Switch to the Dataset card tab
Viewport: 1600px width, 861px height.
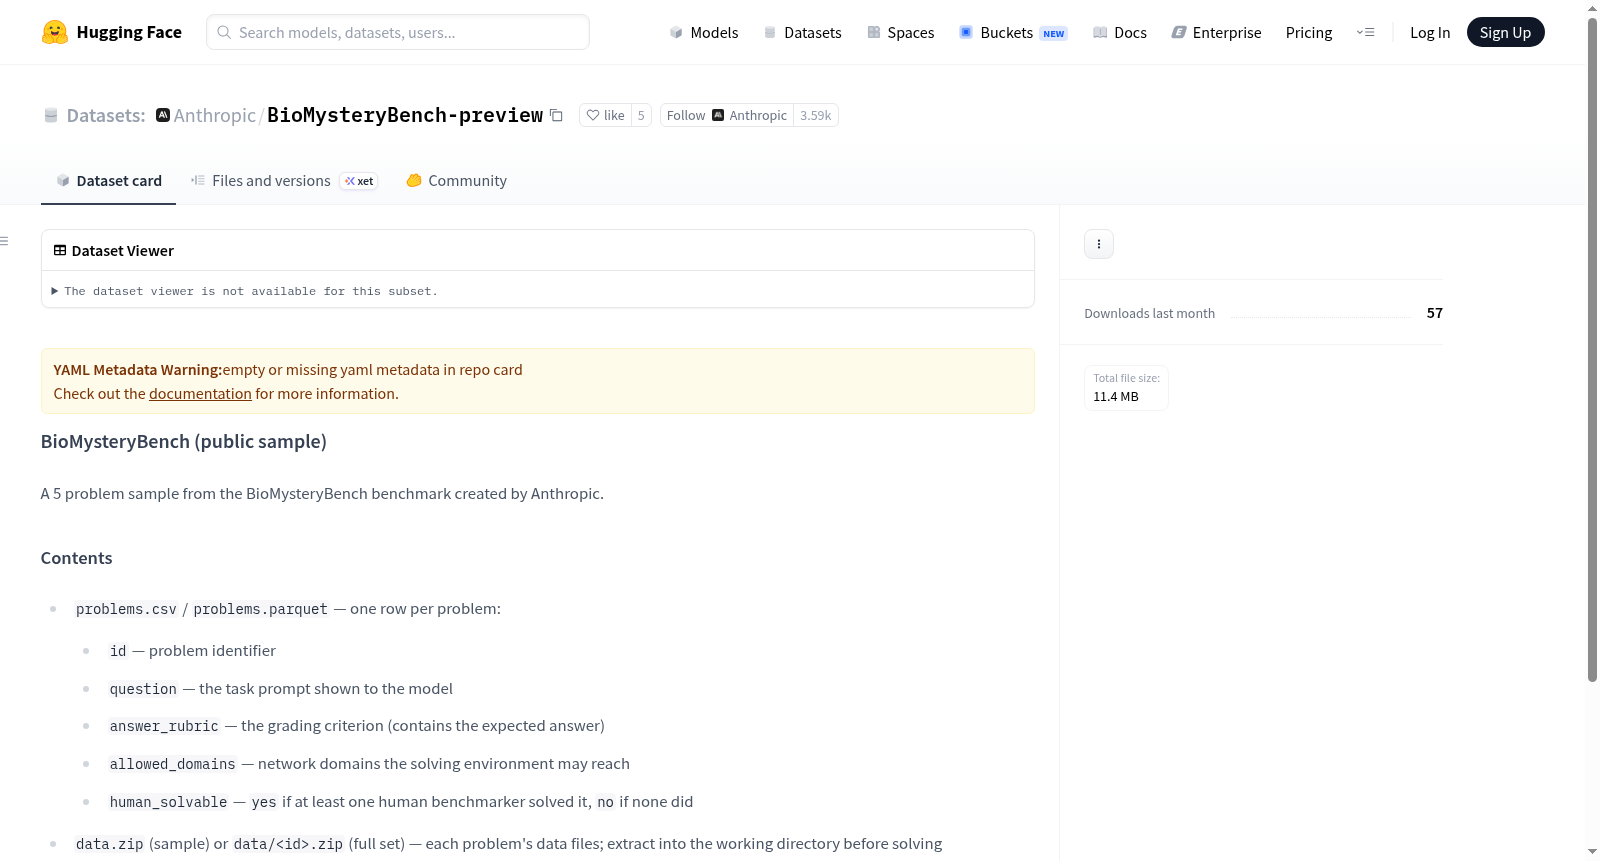click(108, 181)
